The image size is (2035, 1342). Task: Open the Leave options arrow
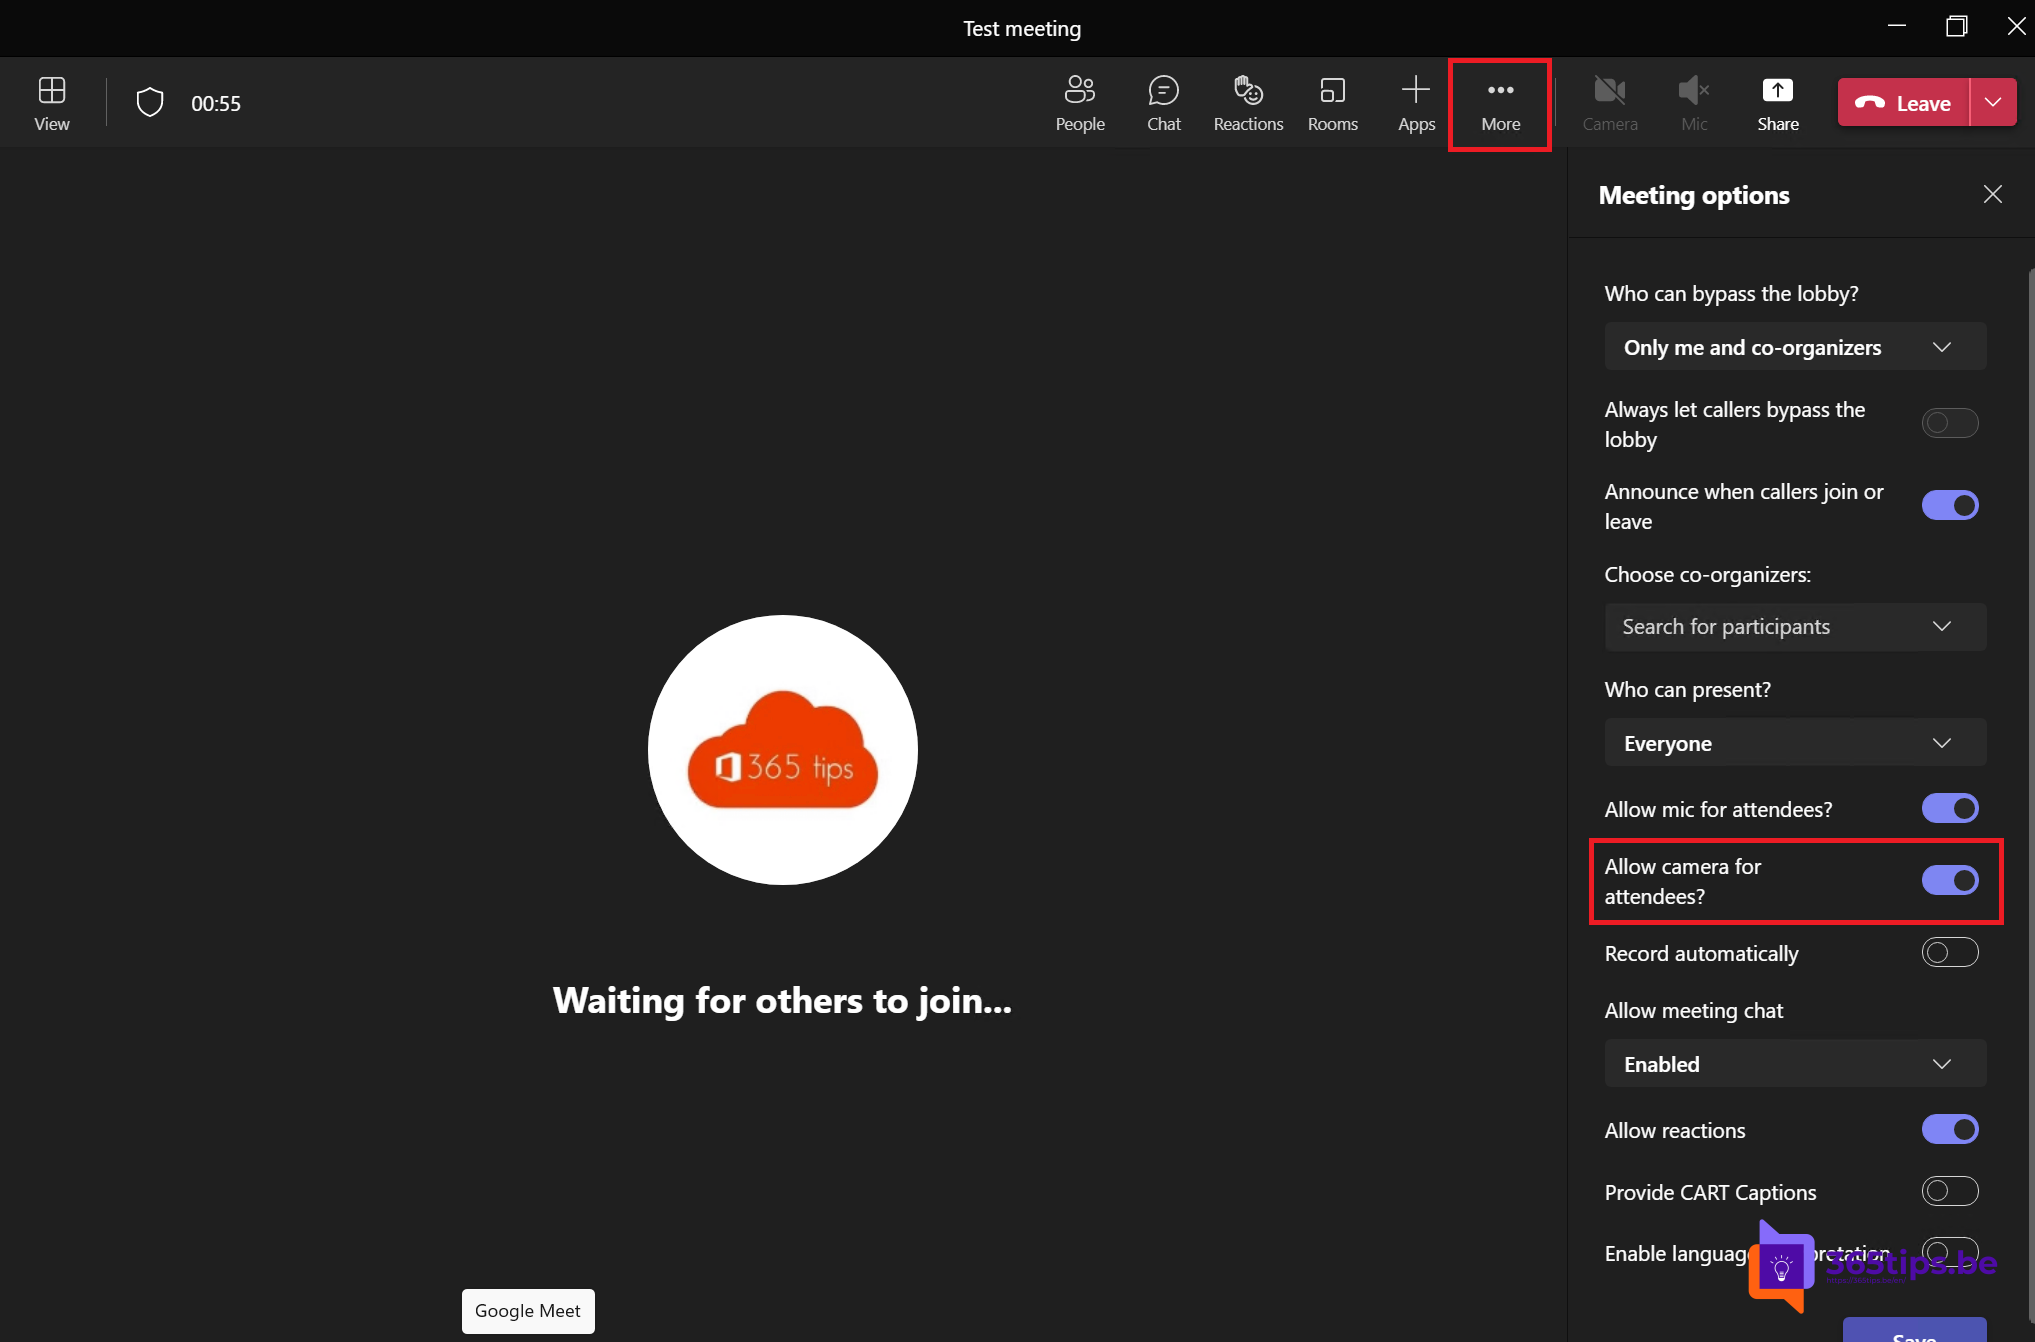(x=1993, y=102)
